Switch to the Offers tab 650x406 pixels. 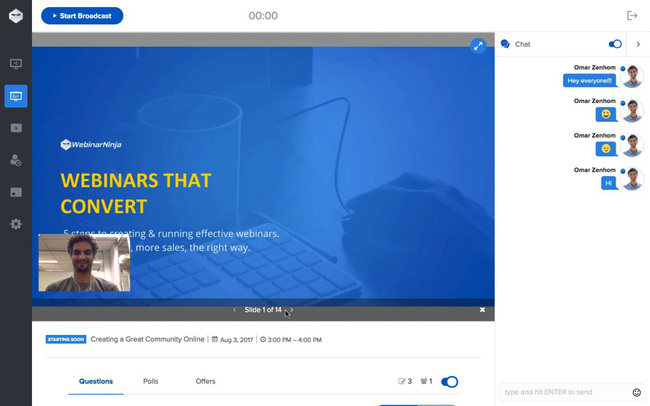click(205, 382)
